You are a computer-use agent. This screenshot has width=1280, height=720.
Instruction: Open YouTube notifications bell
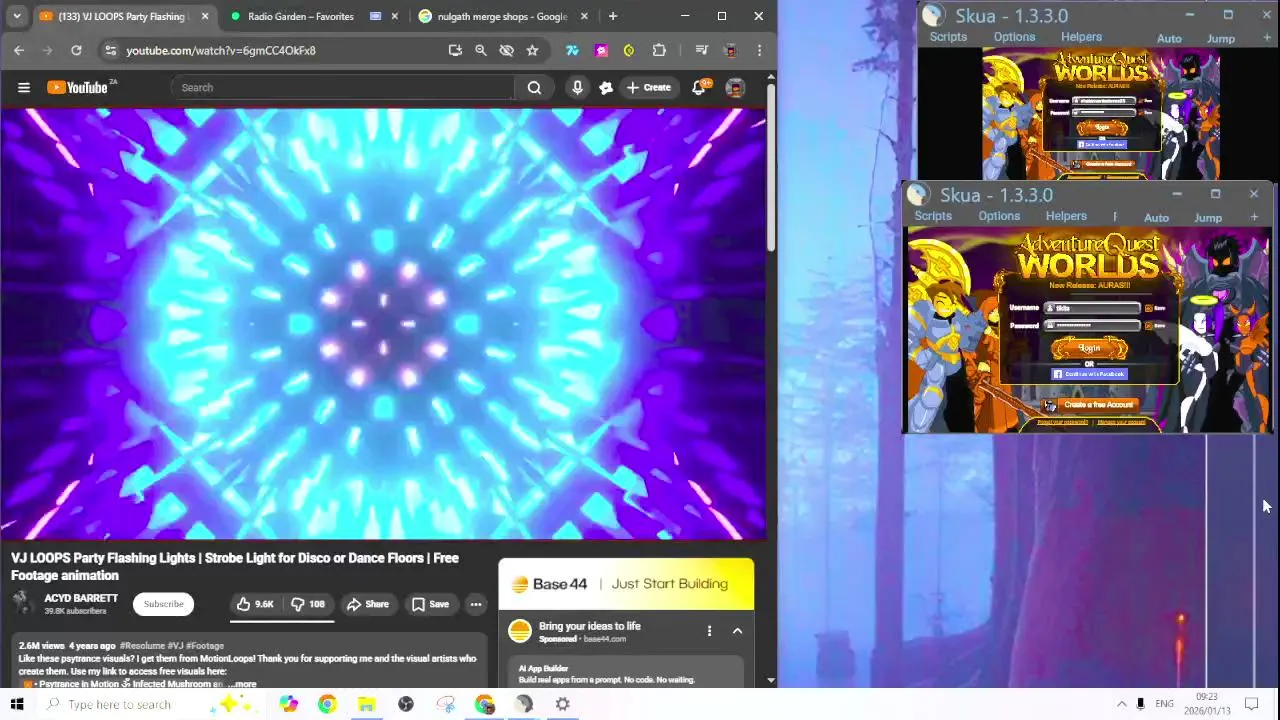tap(699, 87)
